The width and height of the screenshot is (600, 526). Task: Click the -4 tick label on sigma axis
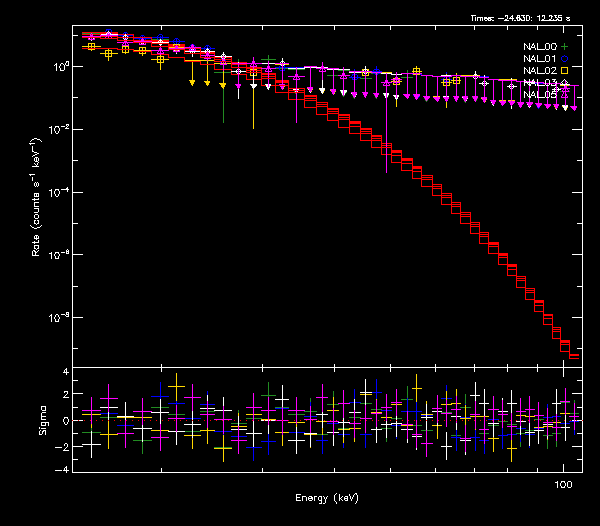[62, 469]
